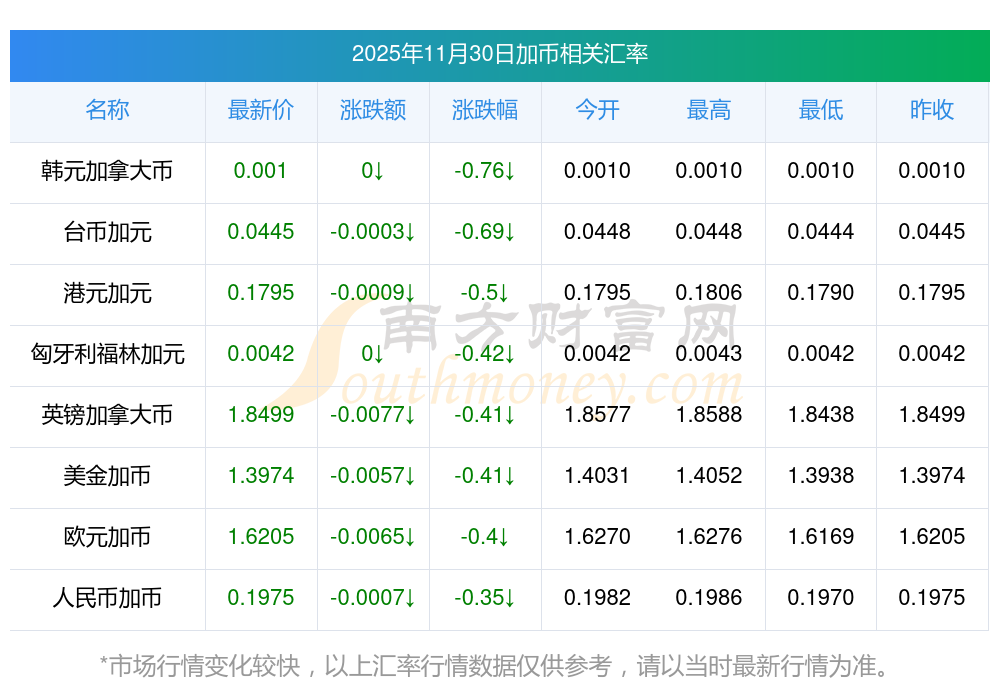1000x697 pixels.
Task: Click the 英镑加拿大币 currency name
Action: click(107, 415)
